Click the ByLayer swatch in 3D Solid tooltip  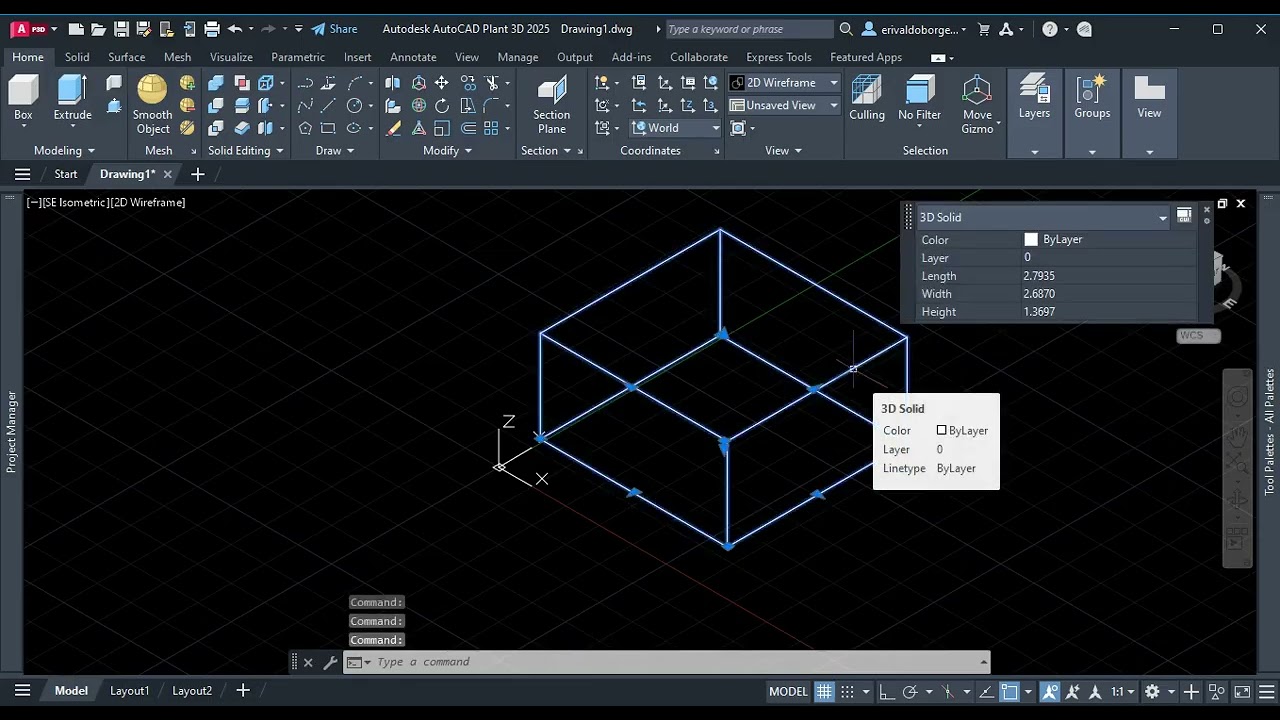(x=941, y=430)
